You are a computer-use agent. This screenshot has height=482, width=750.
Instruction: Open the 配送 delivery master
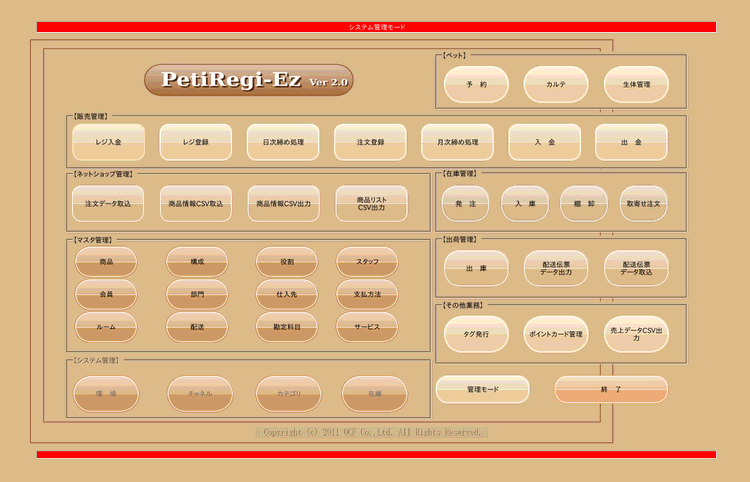pos(197,327)
